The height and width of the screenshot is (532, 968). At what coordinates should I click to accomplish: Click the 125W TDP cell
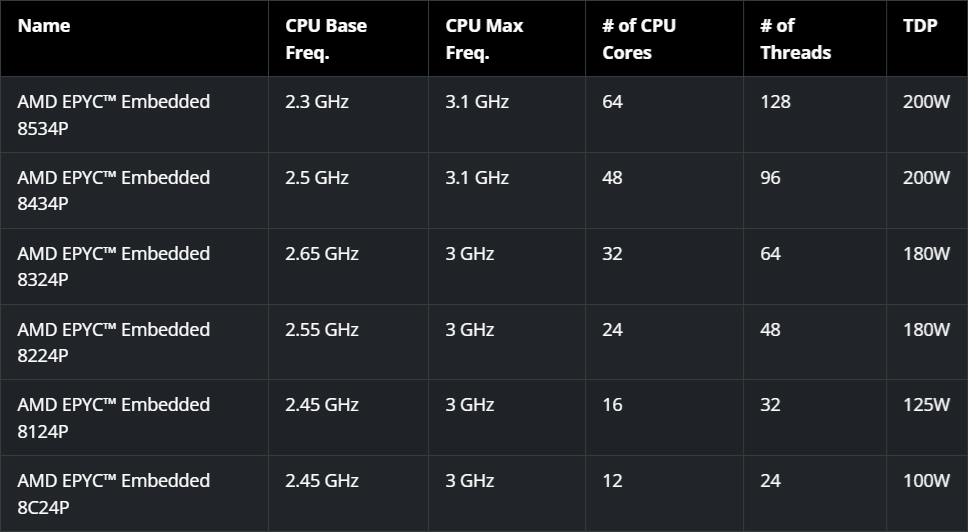(926, 405)
